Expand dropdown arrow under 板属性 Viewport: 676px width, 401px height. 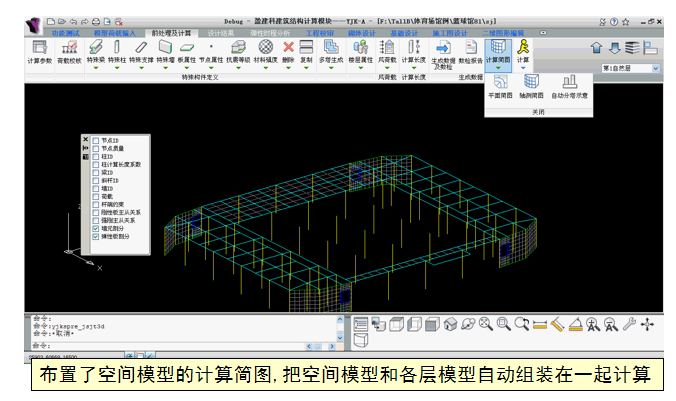tap(187, 68)
